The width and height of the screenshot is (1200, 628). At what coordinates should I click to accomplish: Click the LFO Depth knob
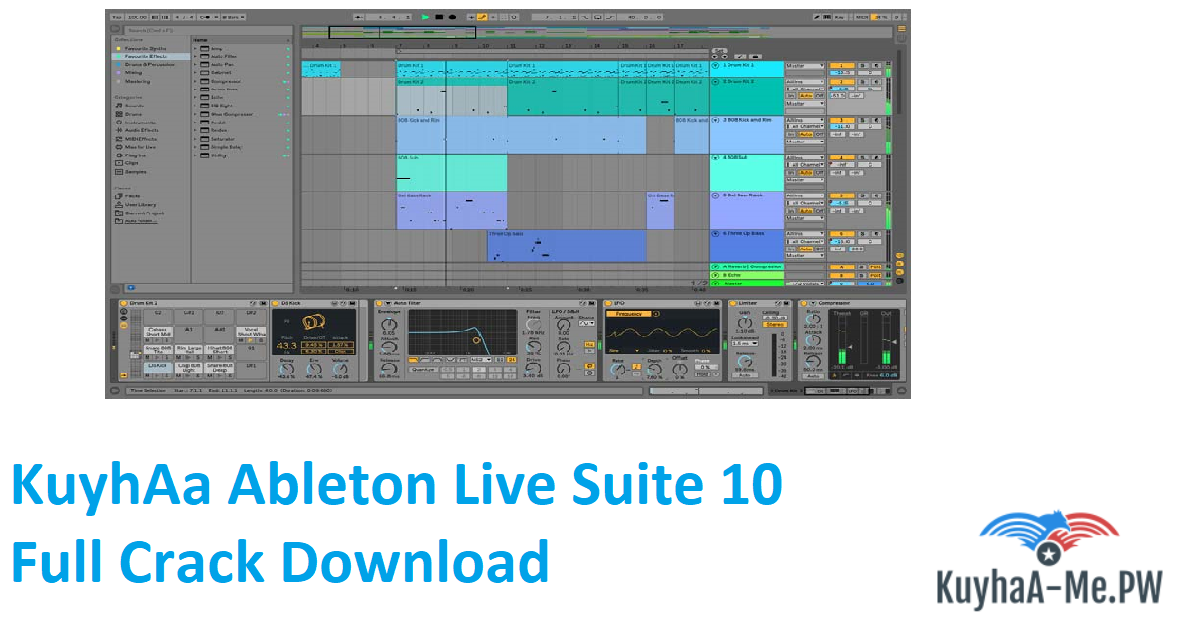tap(655, 369)
